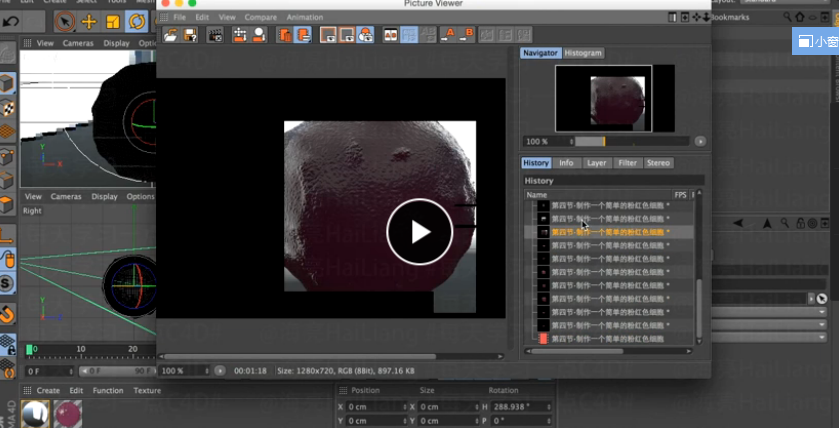Click the pink material sphere thumbnail
The width and height of the screenshot is (839, 428).
67,412
